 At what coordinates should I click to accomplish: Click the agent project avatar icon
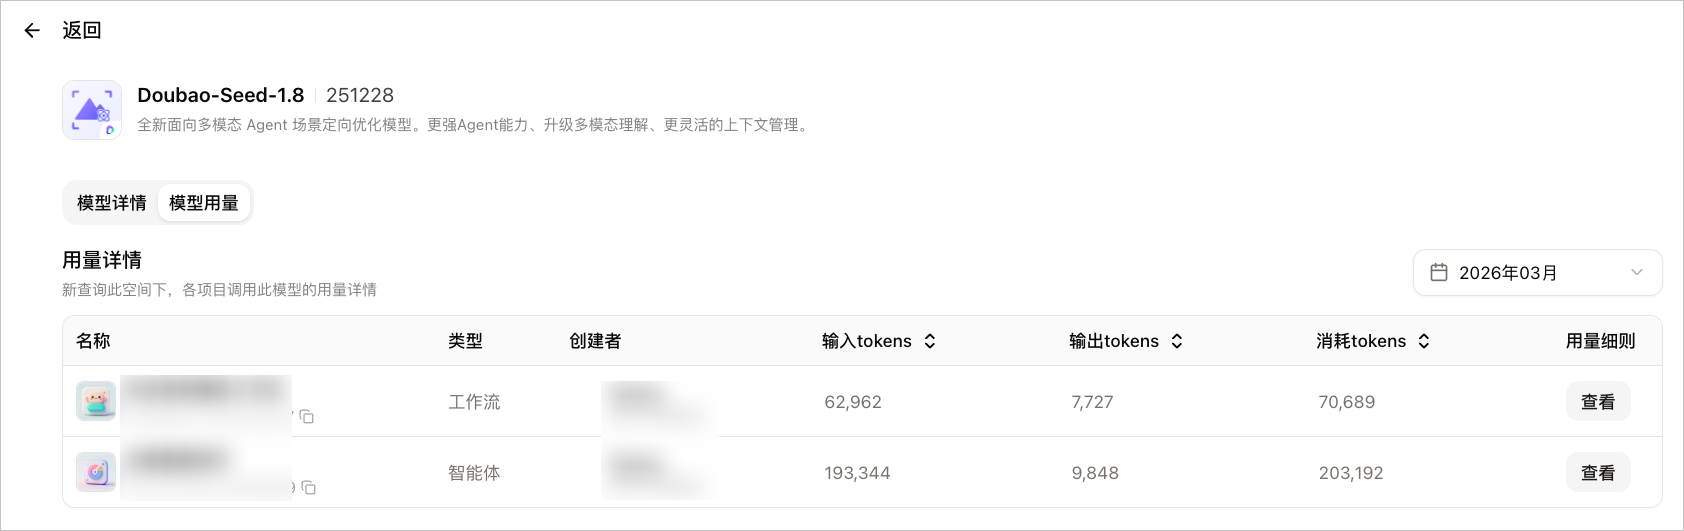[96, 472]
